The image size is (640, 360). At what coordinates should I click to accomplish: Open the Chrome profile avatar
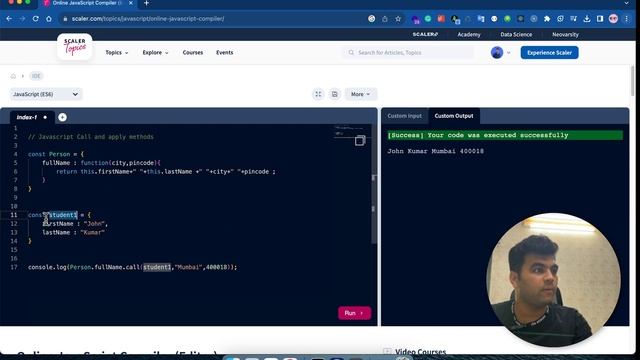click(613, 19)
